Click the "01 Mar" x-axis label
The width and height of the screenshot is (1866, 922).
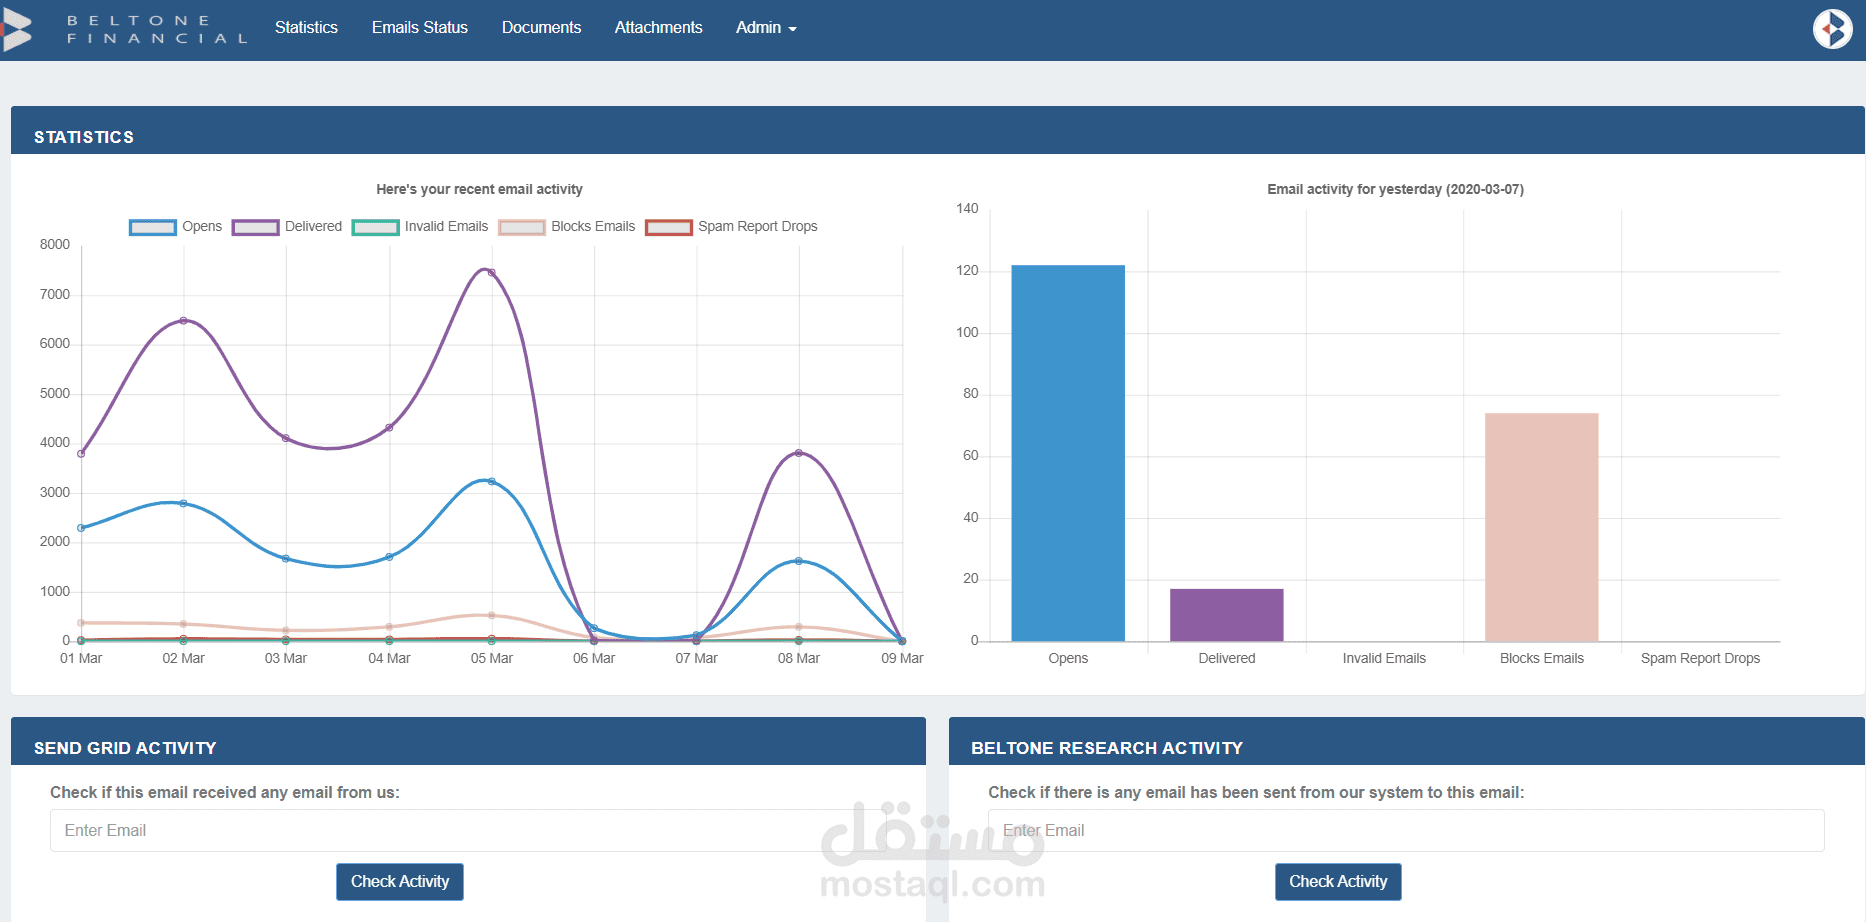click(x=81, y=658)
